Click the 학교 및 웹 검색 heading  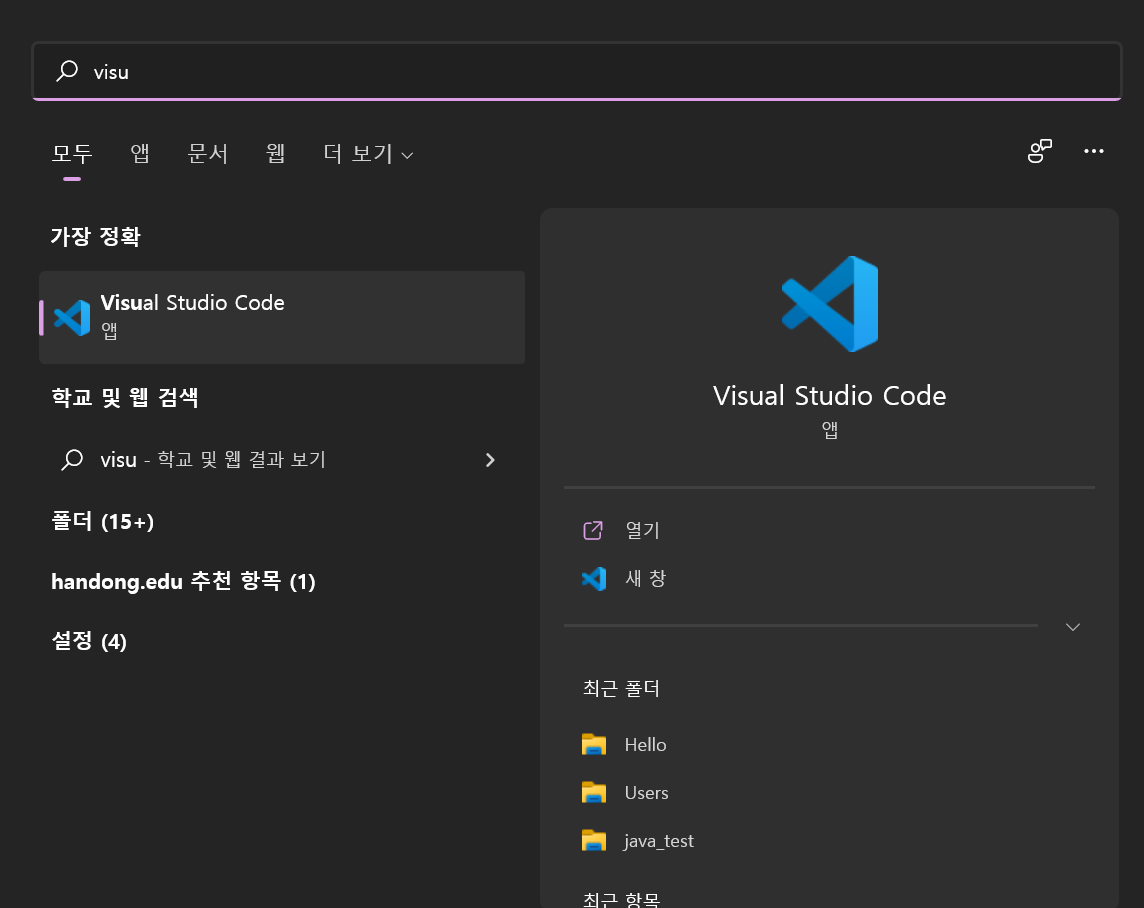[125, 397]
